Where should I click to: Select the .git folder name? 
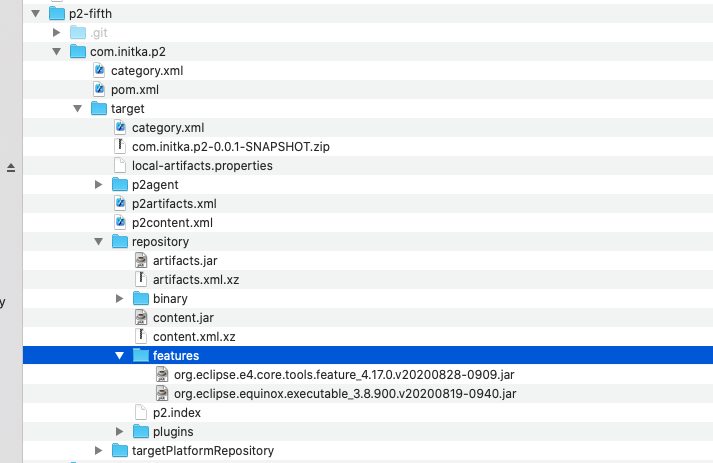pyautogui.click(x=99, y=33)
